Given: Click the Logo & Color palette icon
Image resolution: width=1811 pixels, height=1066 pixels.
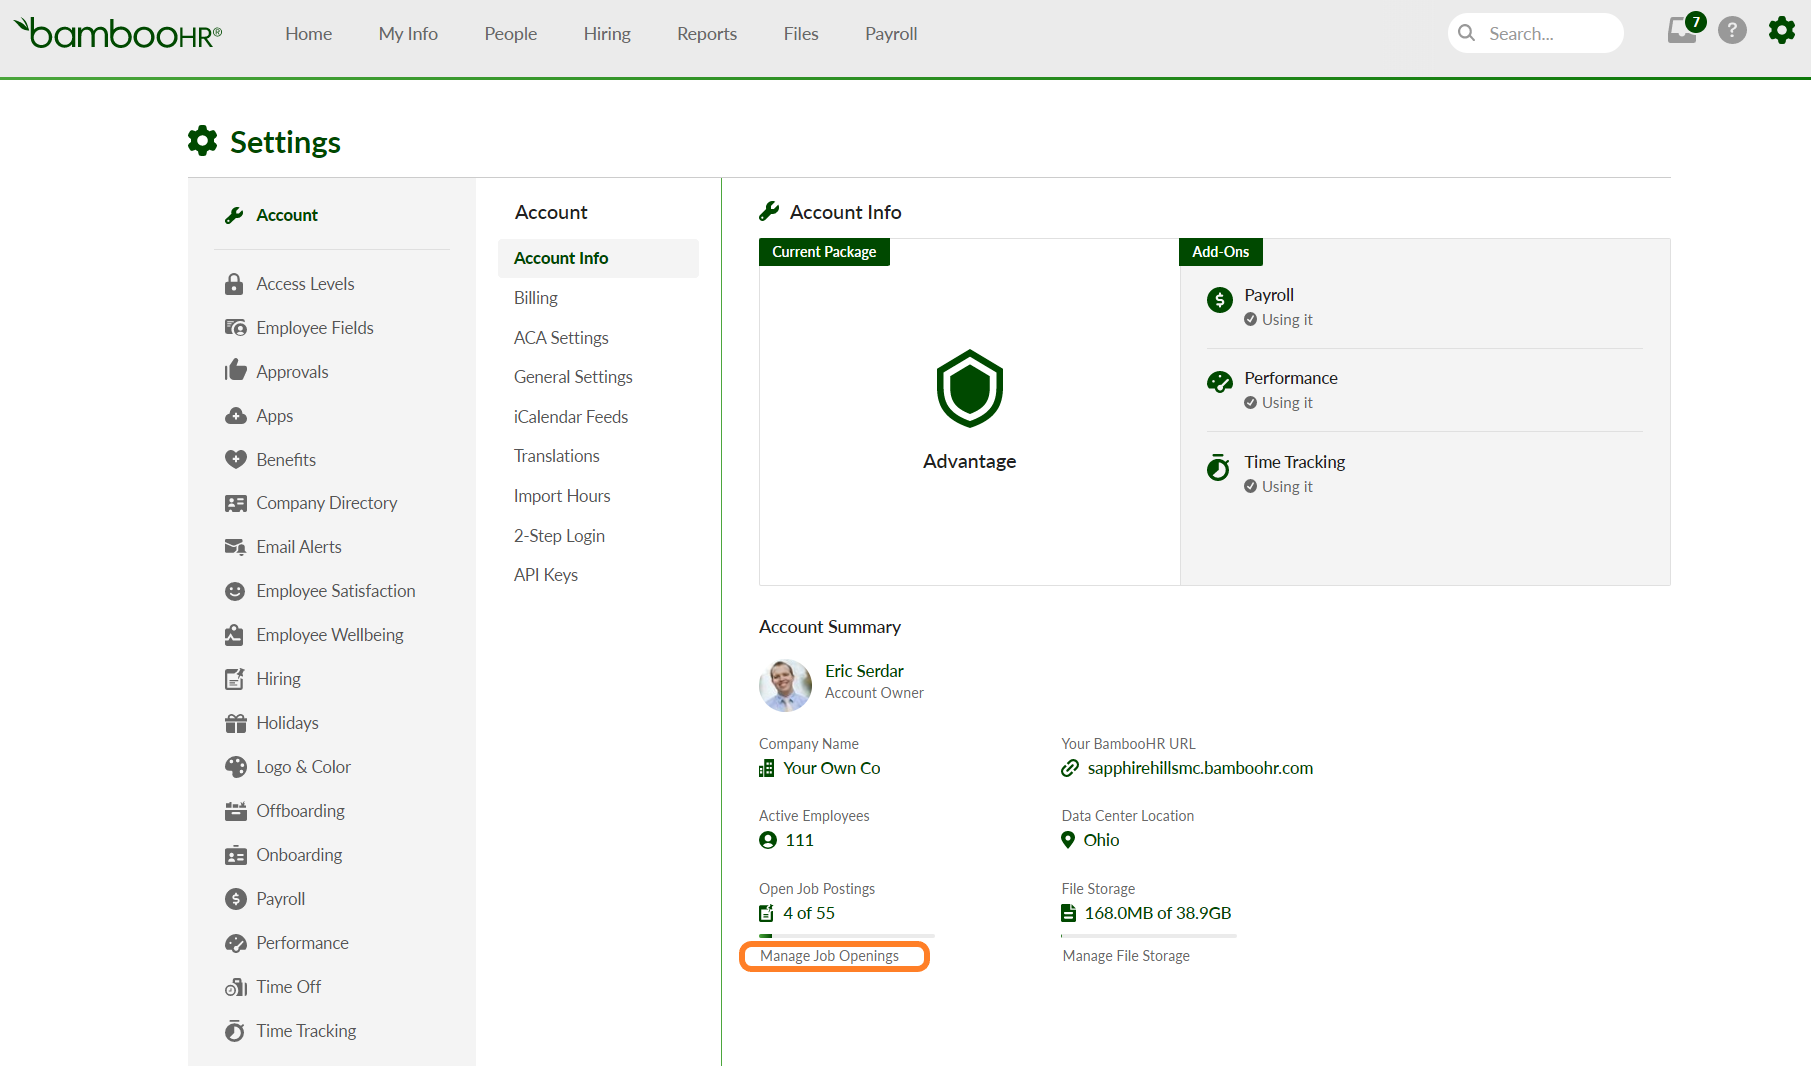Looking at the screenshot, I should (x=235, y=767).
